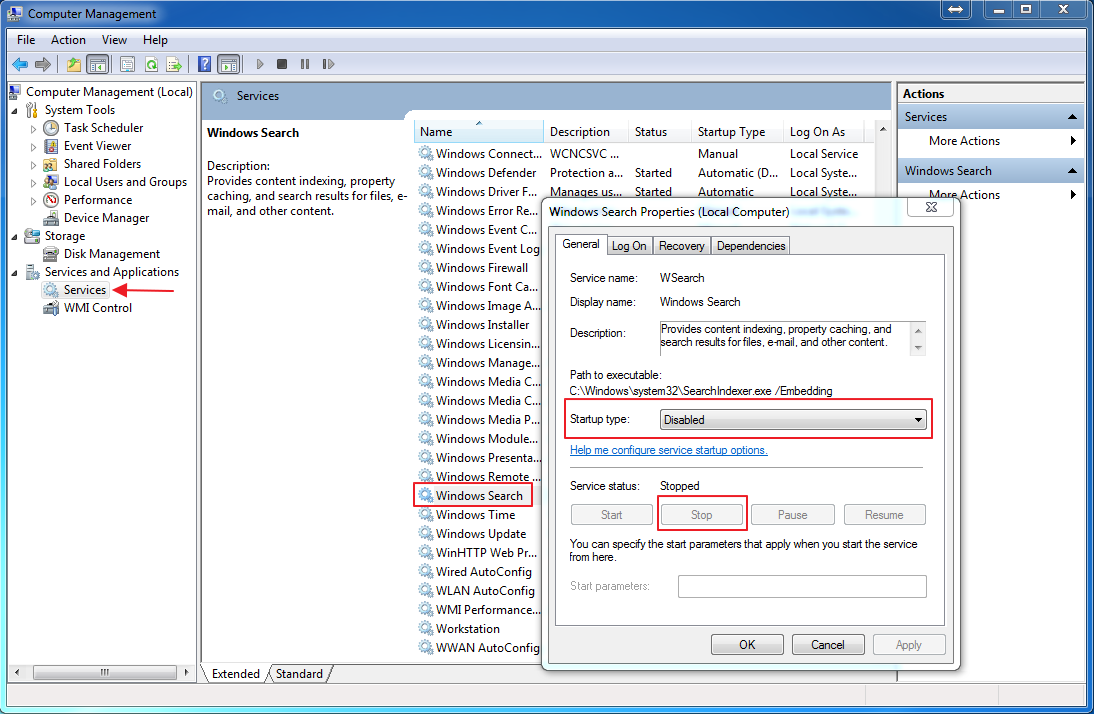Collapse the System Tools tree node
The height and width of the screenshot is (714, 1094).
point(15,110)
